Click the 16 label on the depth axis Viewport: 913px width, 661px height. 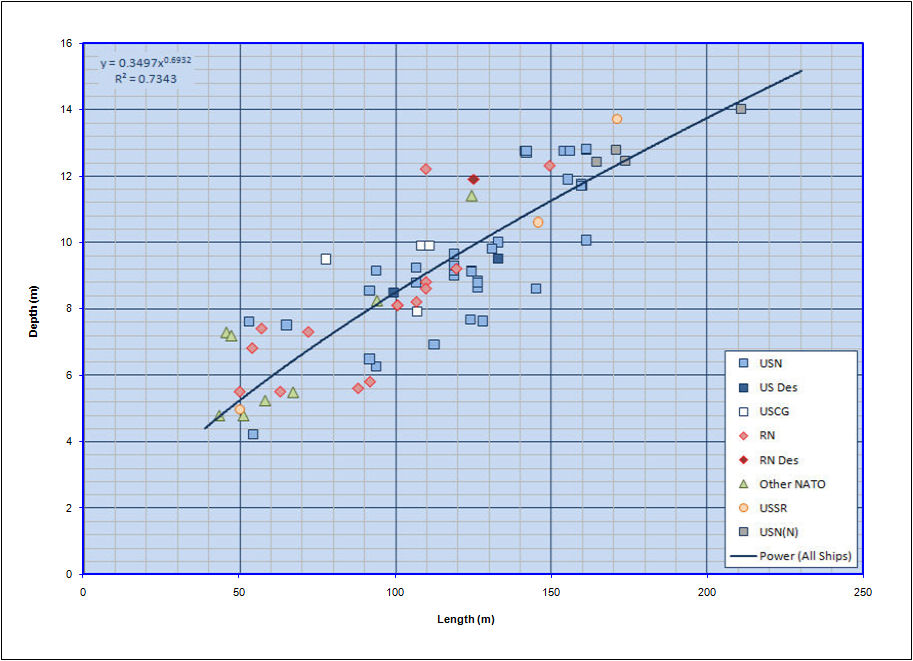coord(65,44)
